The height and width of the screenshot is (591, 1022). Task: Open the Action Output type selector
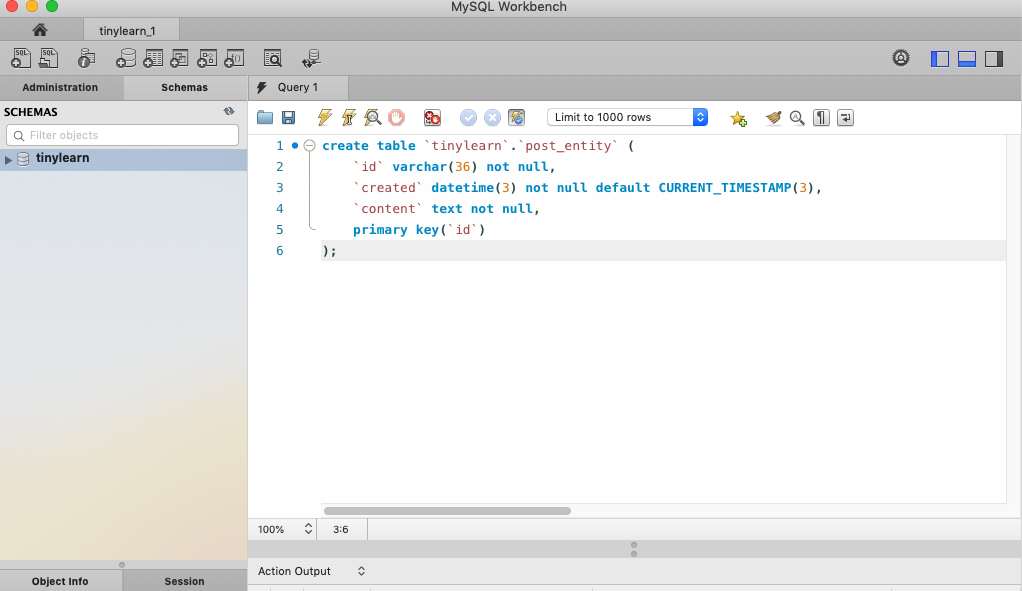pos(312,571)
